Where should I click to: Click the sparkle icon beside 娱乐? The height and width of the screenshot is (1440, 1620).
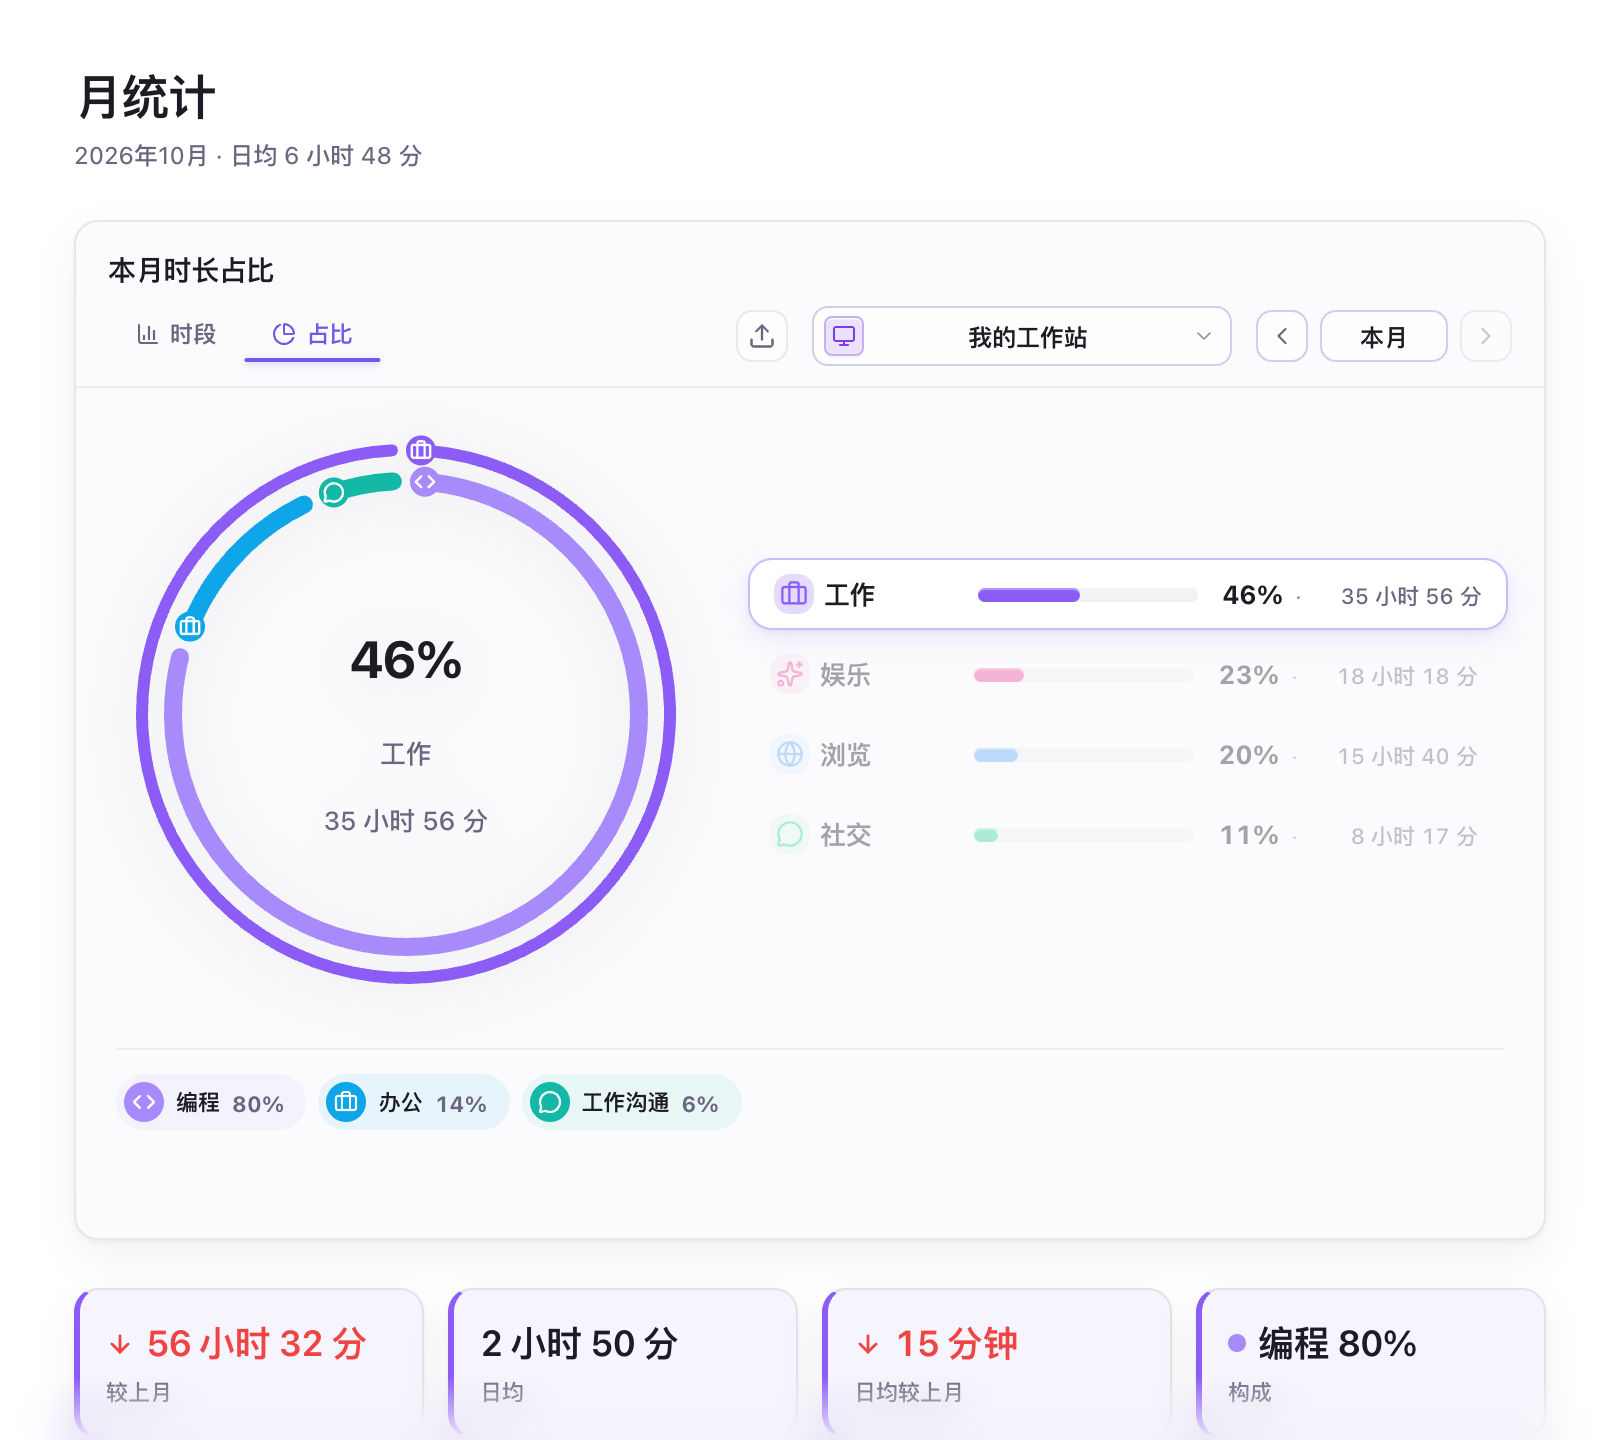tap(790, 674)
